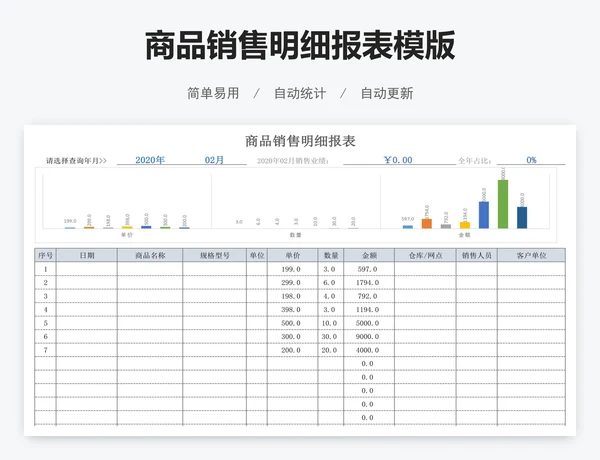Image resolution: width=600 pixels, height=460 pixels.
Task: Click the 商品名称 column header
Action: [x=150, y=255]
